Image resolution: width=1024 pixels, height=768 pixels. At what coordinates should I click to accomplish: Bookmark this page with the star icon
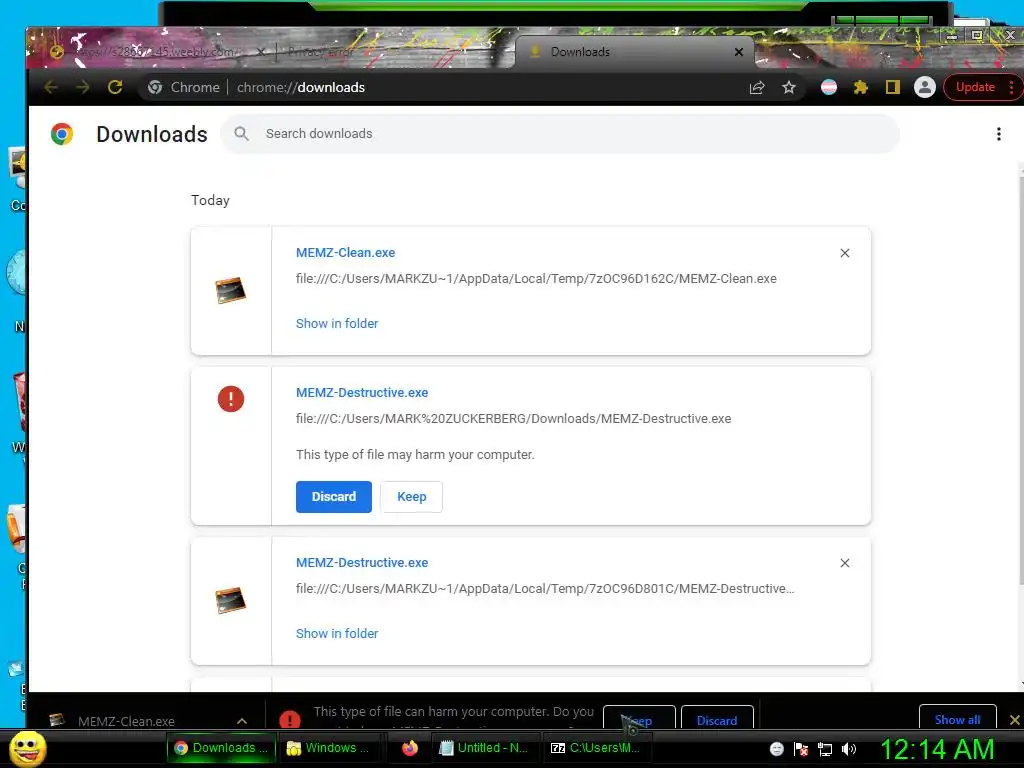pos(789,88)
